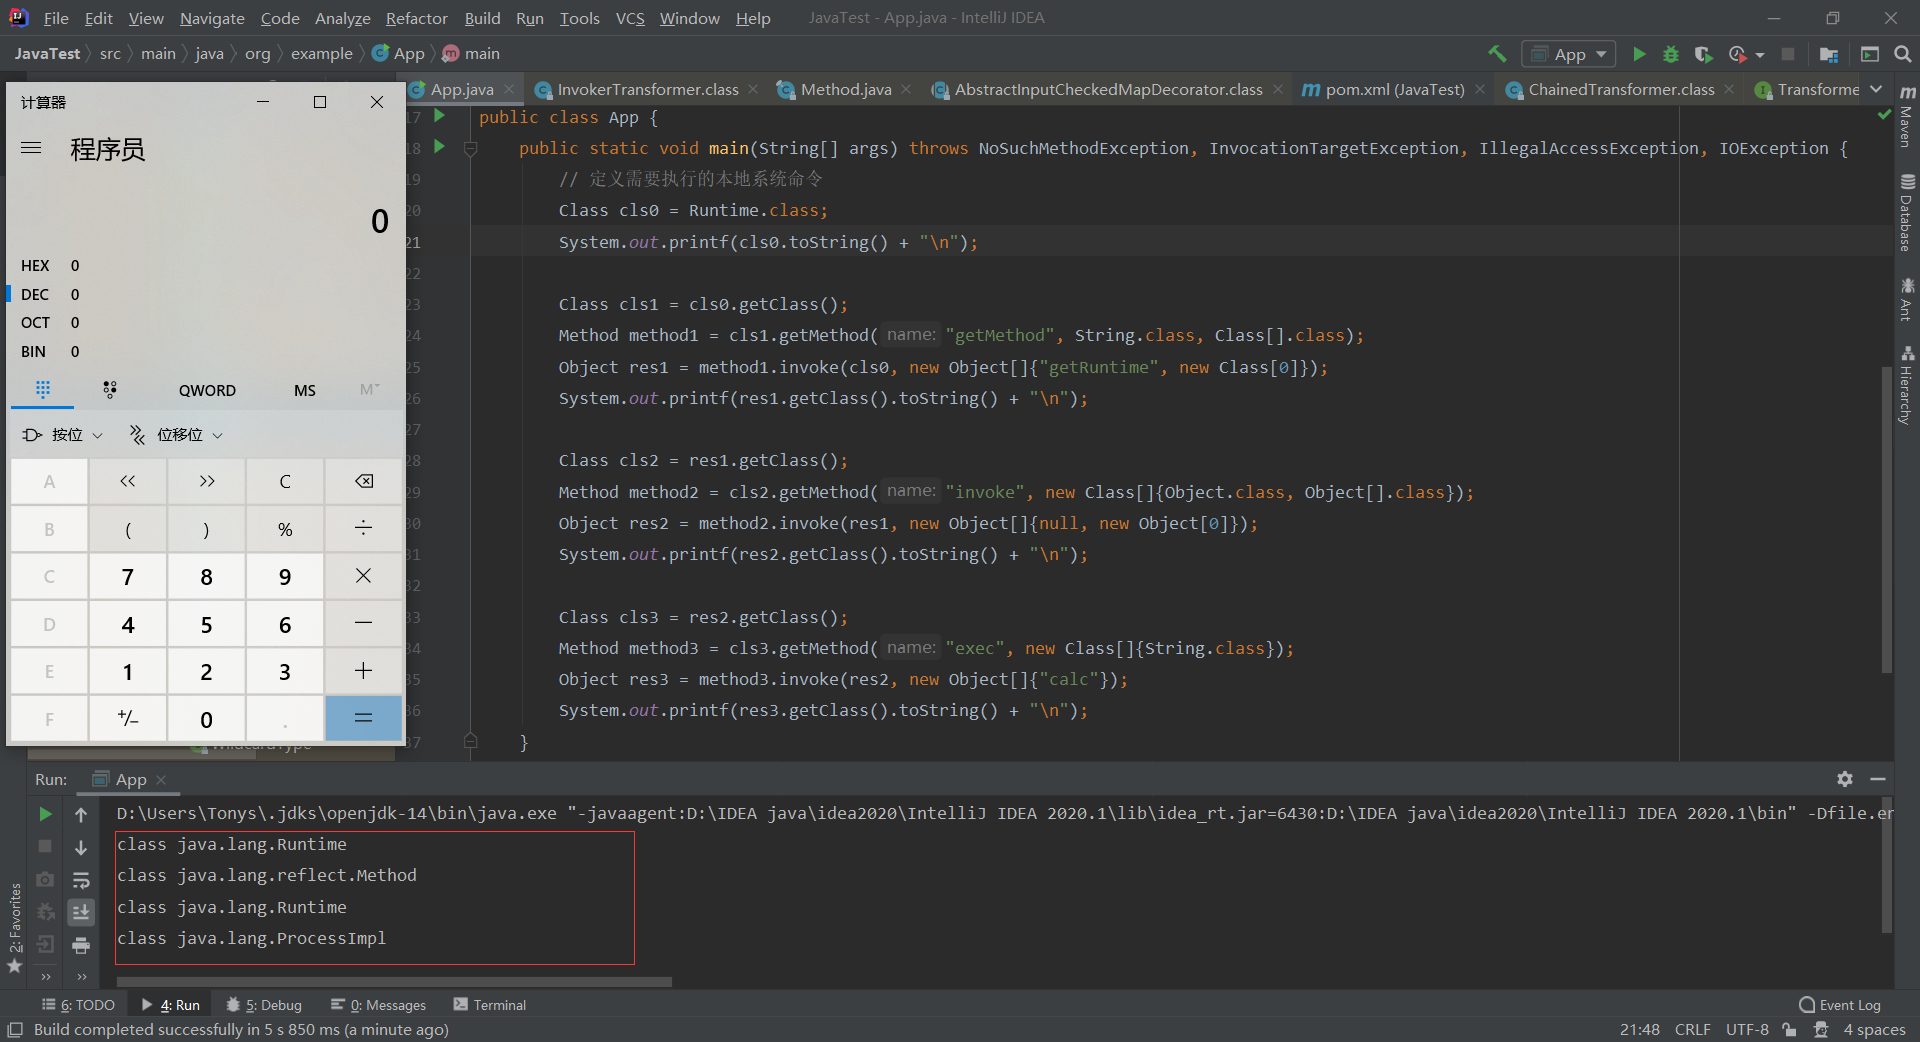Click calculator divide key

click(x=364, y=528)
